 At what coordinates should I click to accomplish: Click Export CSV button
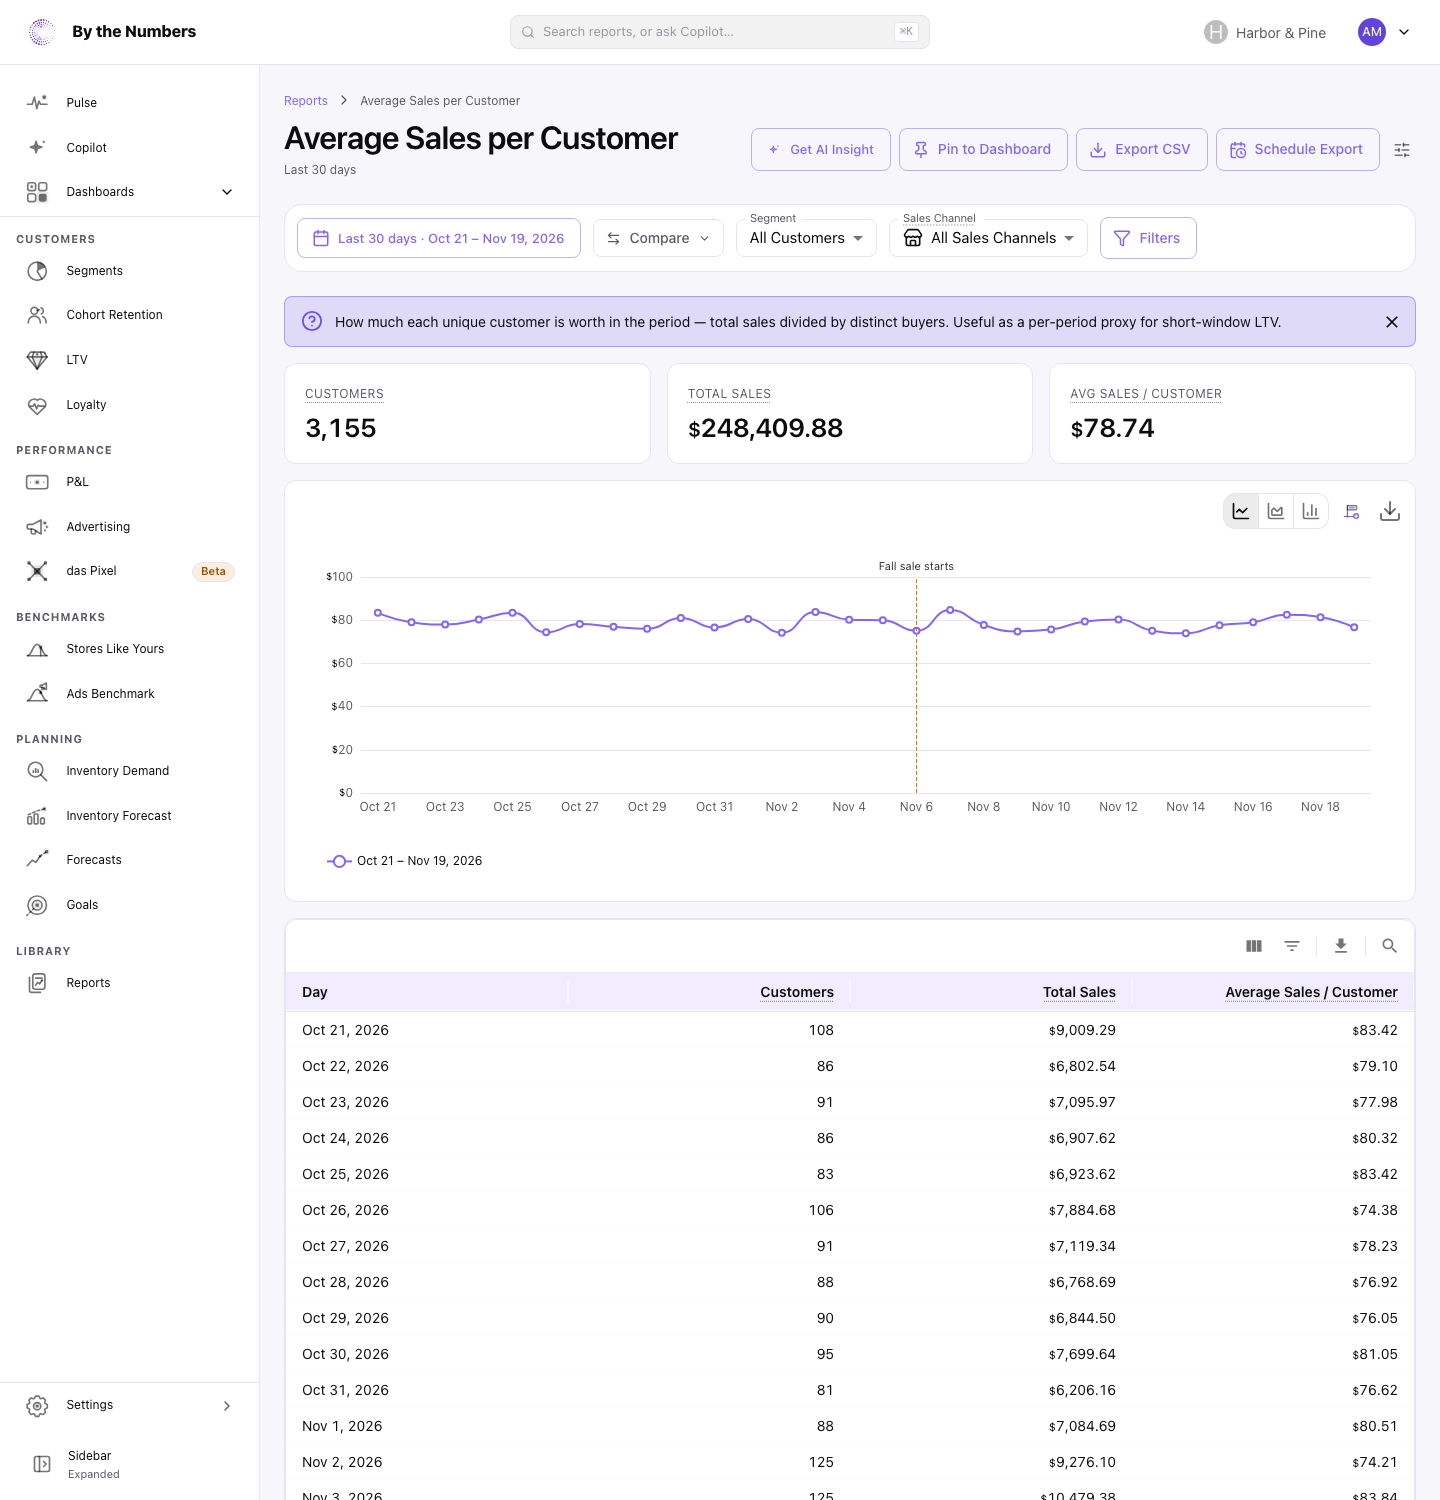[x=1142, y=149]
